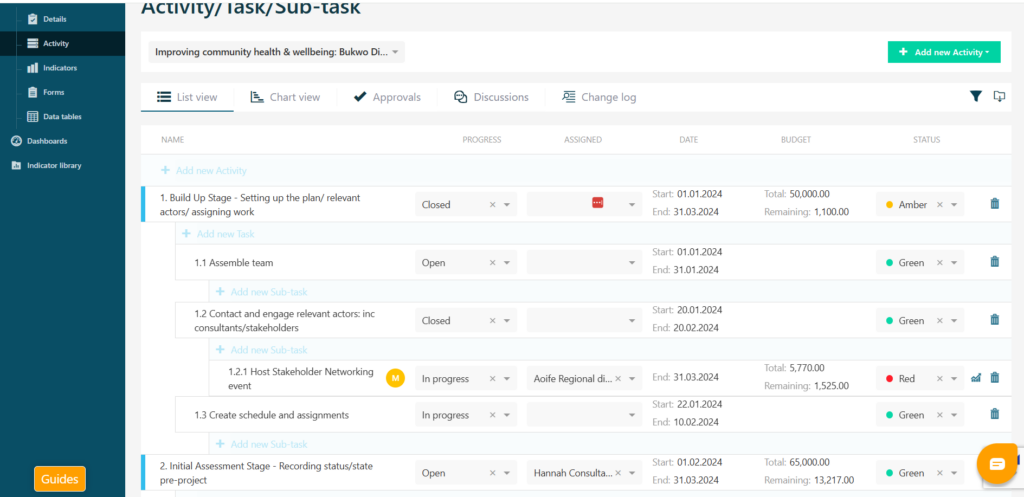Screen dimensions: 1024x497
Task: Go to Indicators in the sidebar
Action: (x=59, y=68)
